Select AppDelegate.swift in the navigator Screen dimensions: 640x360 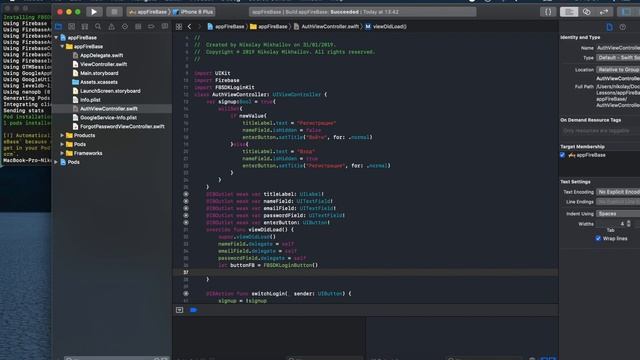[x=102, y=56]
